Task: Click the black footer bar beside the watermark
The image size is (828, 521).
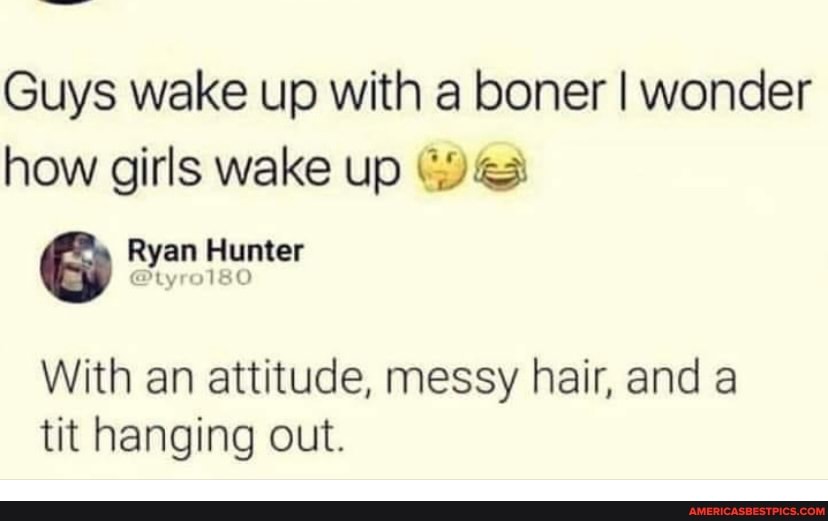Action: click(343, 511)
